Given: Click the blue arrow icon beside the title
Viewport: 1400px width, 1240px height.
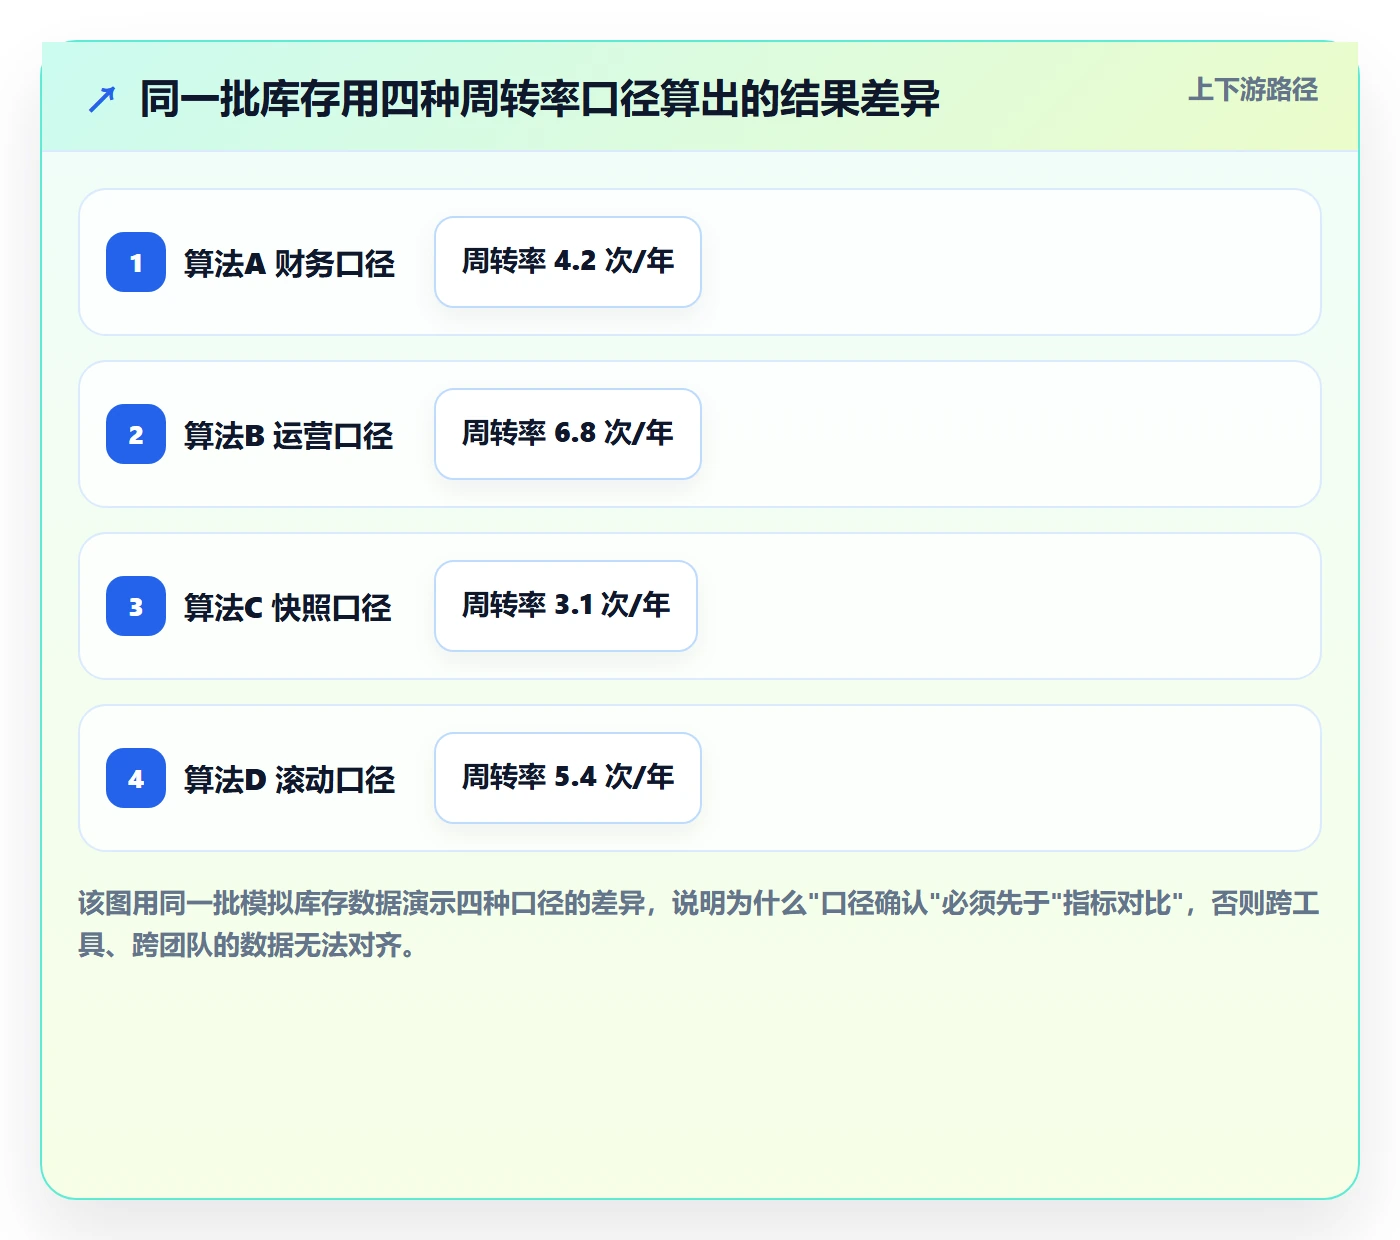Looking at the screenshot, I should (x=102, y=100).
